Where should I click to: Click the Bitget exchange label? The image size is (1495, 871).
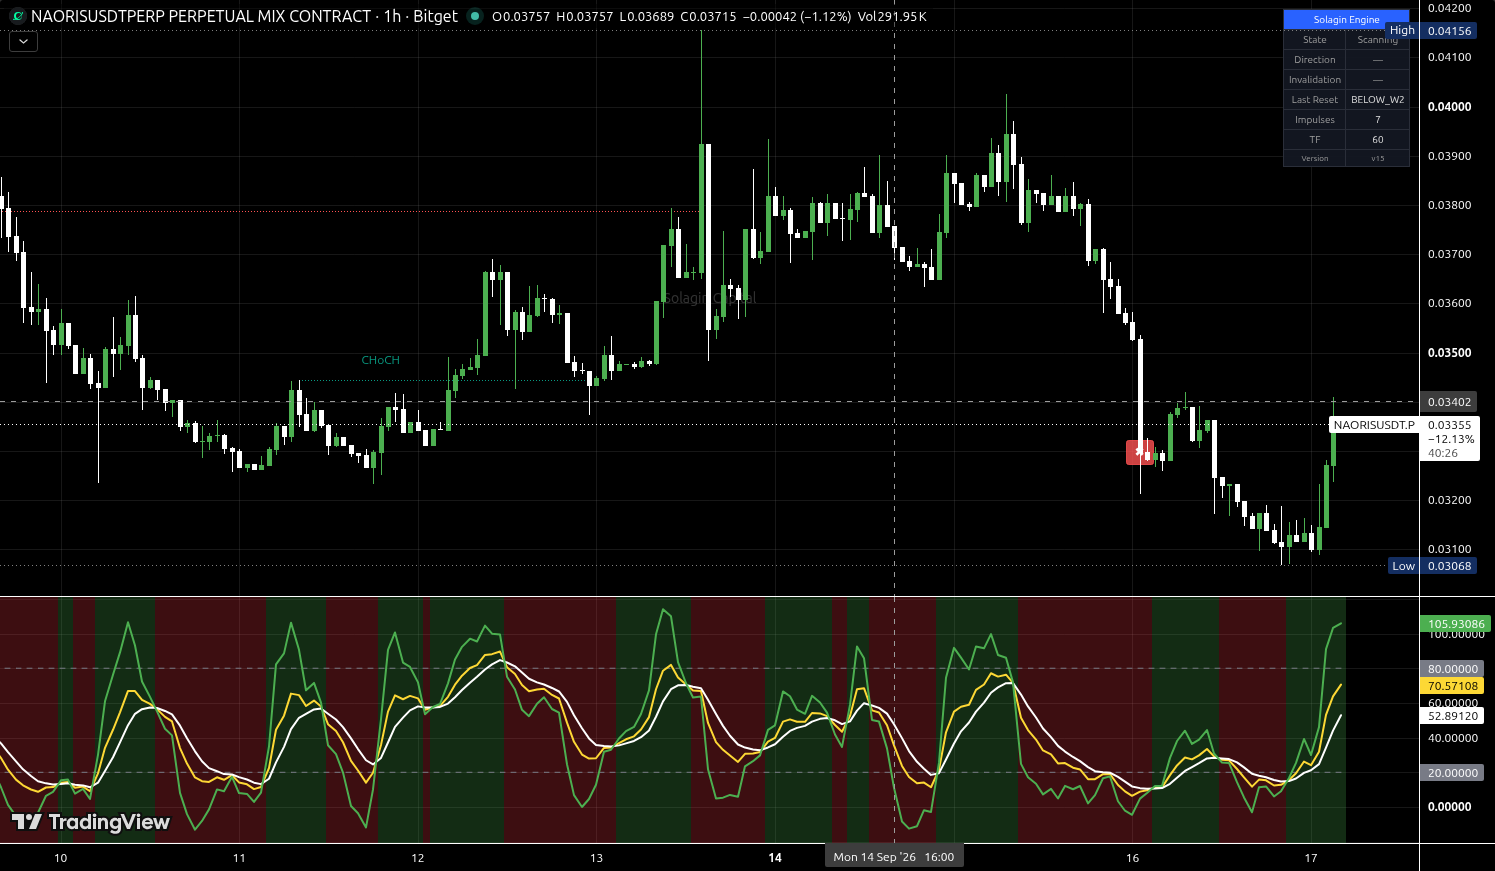pyautogui.click(x=435, y=16)
